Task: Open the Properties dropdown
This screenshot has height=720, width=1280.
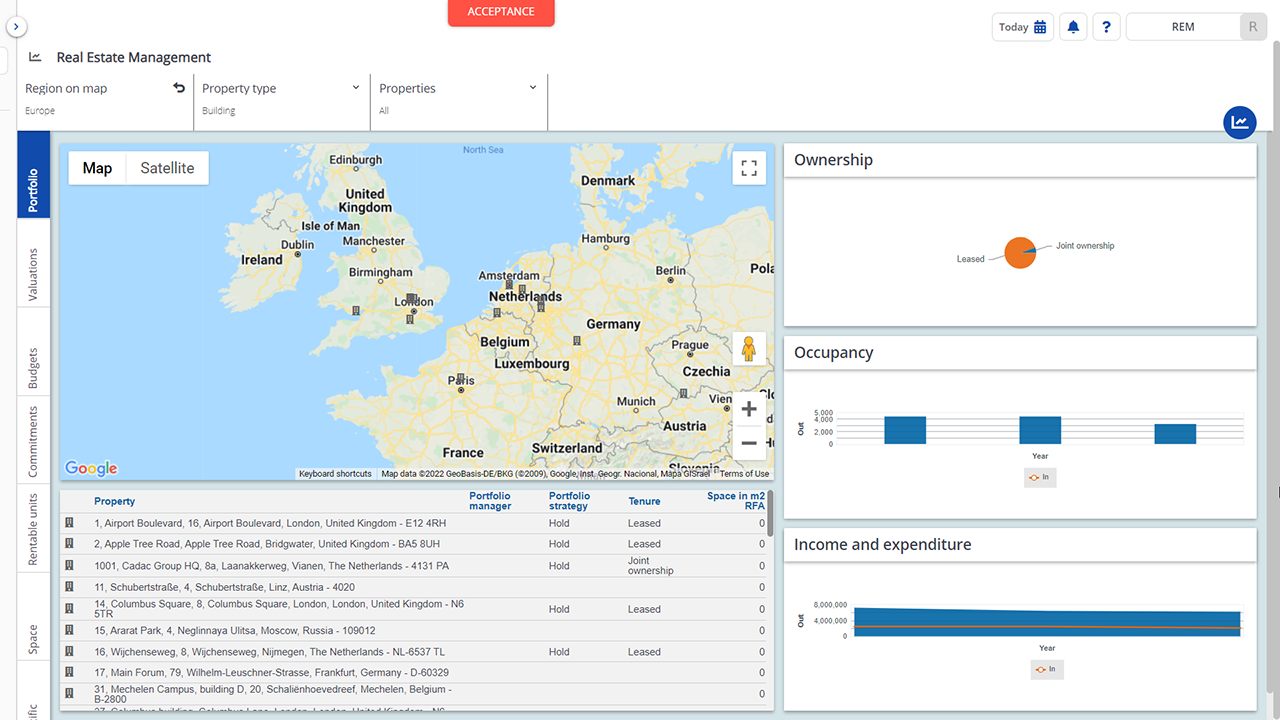Action: tap(532, 88)
